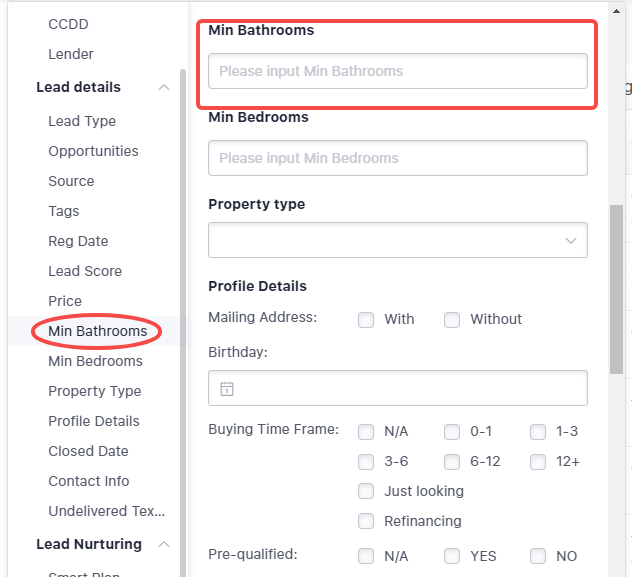This screenshot has width=632, height=577.
Task: Collapse the Lead Nurturing section chevron
Action: coord(164,544)
